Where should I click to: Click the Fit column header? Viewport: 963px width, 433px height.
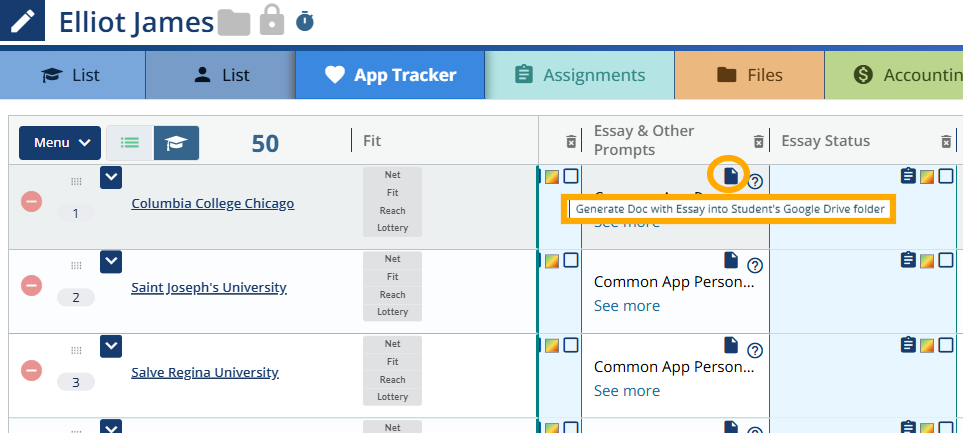(372, 141)
